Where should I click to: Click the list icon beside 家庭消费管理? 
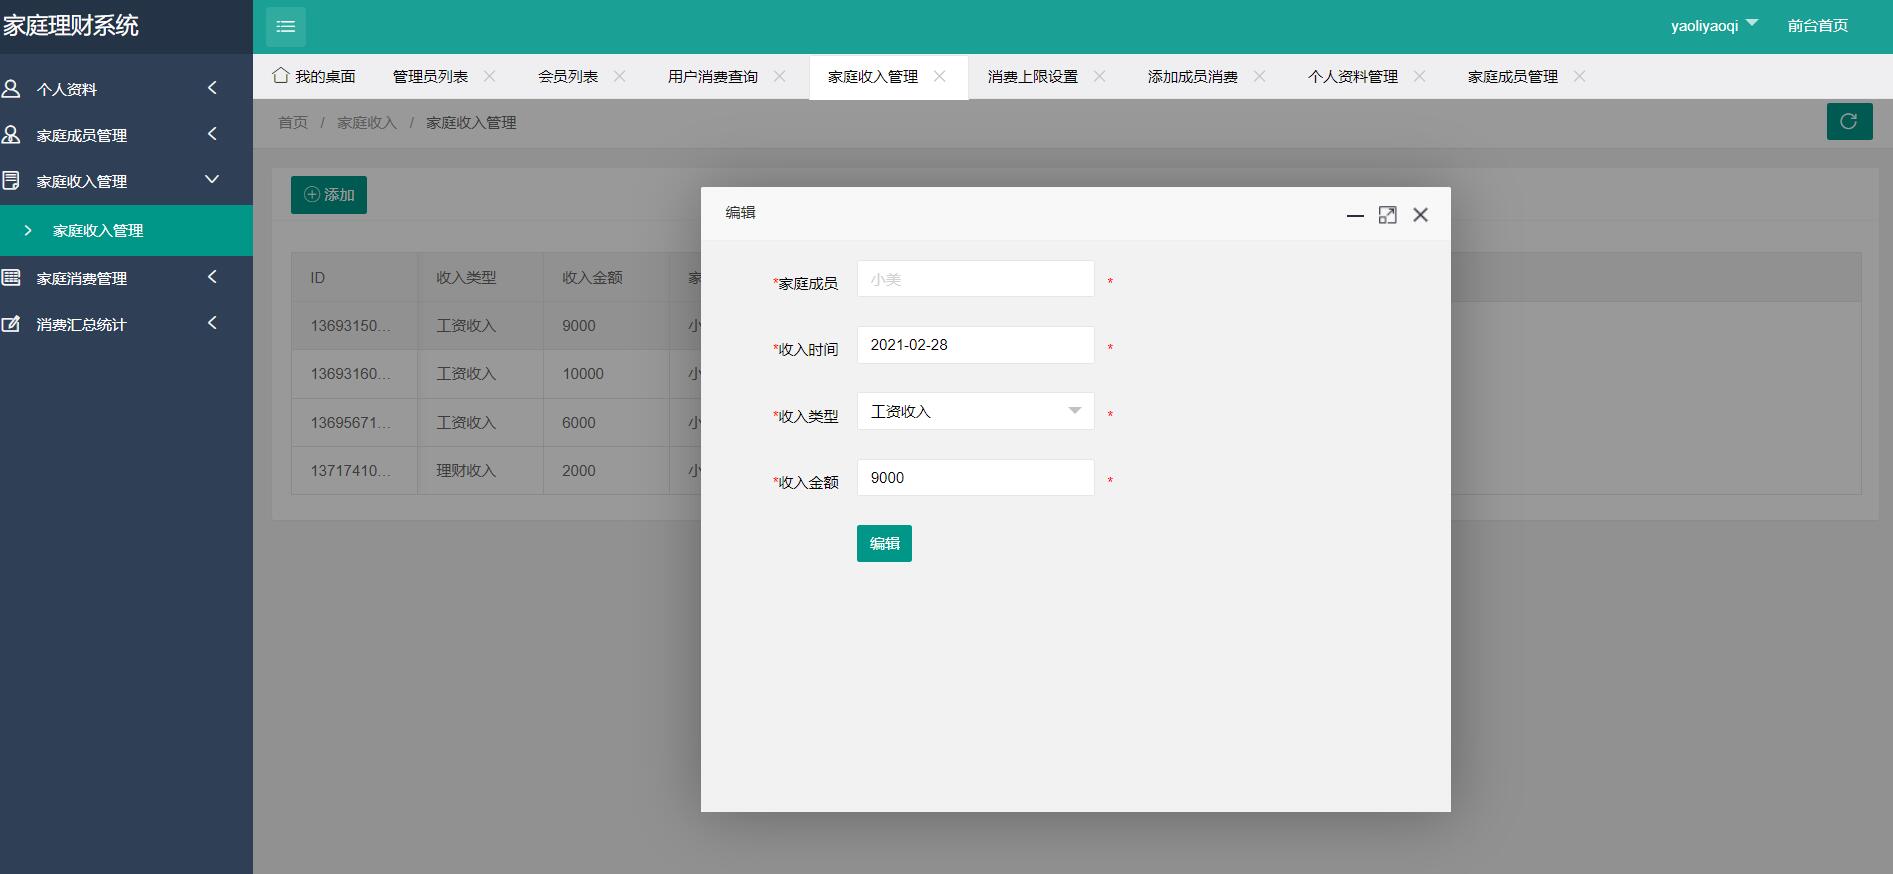tap(11, 278)
